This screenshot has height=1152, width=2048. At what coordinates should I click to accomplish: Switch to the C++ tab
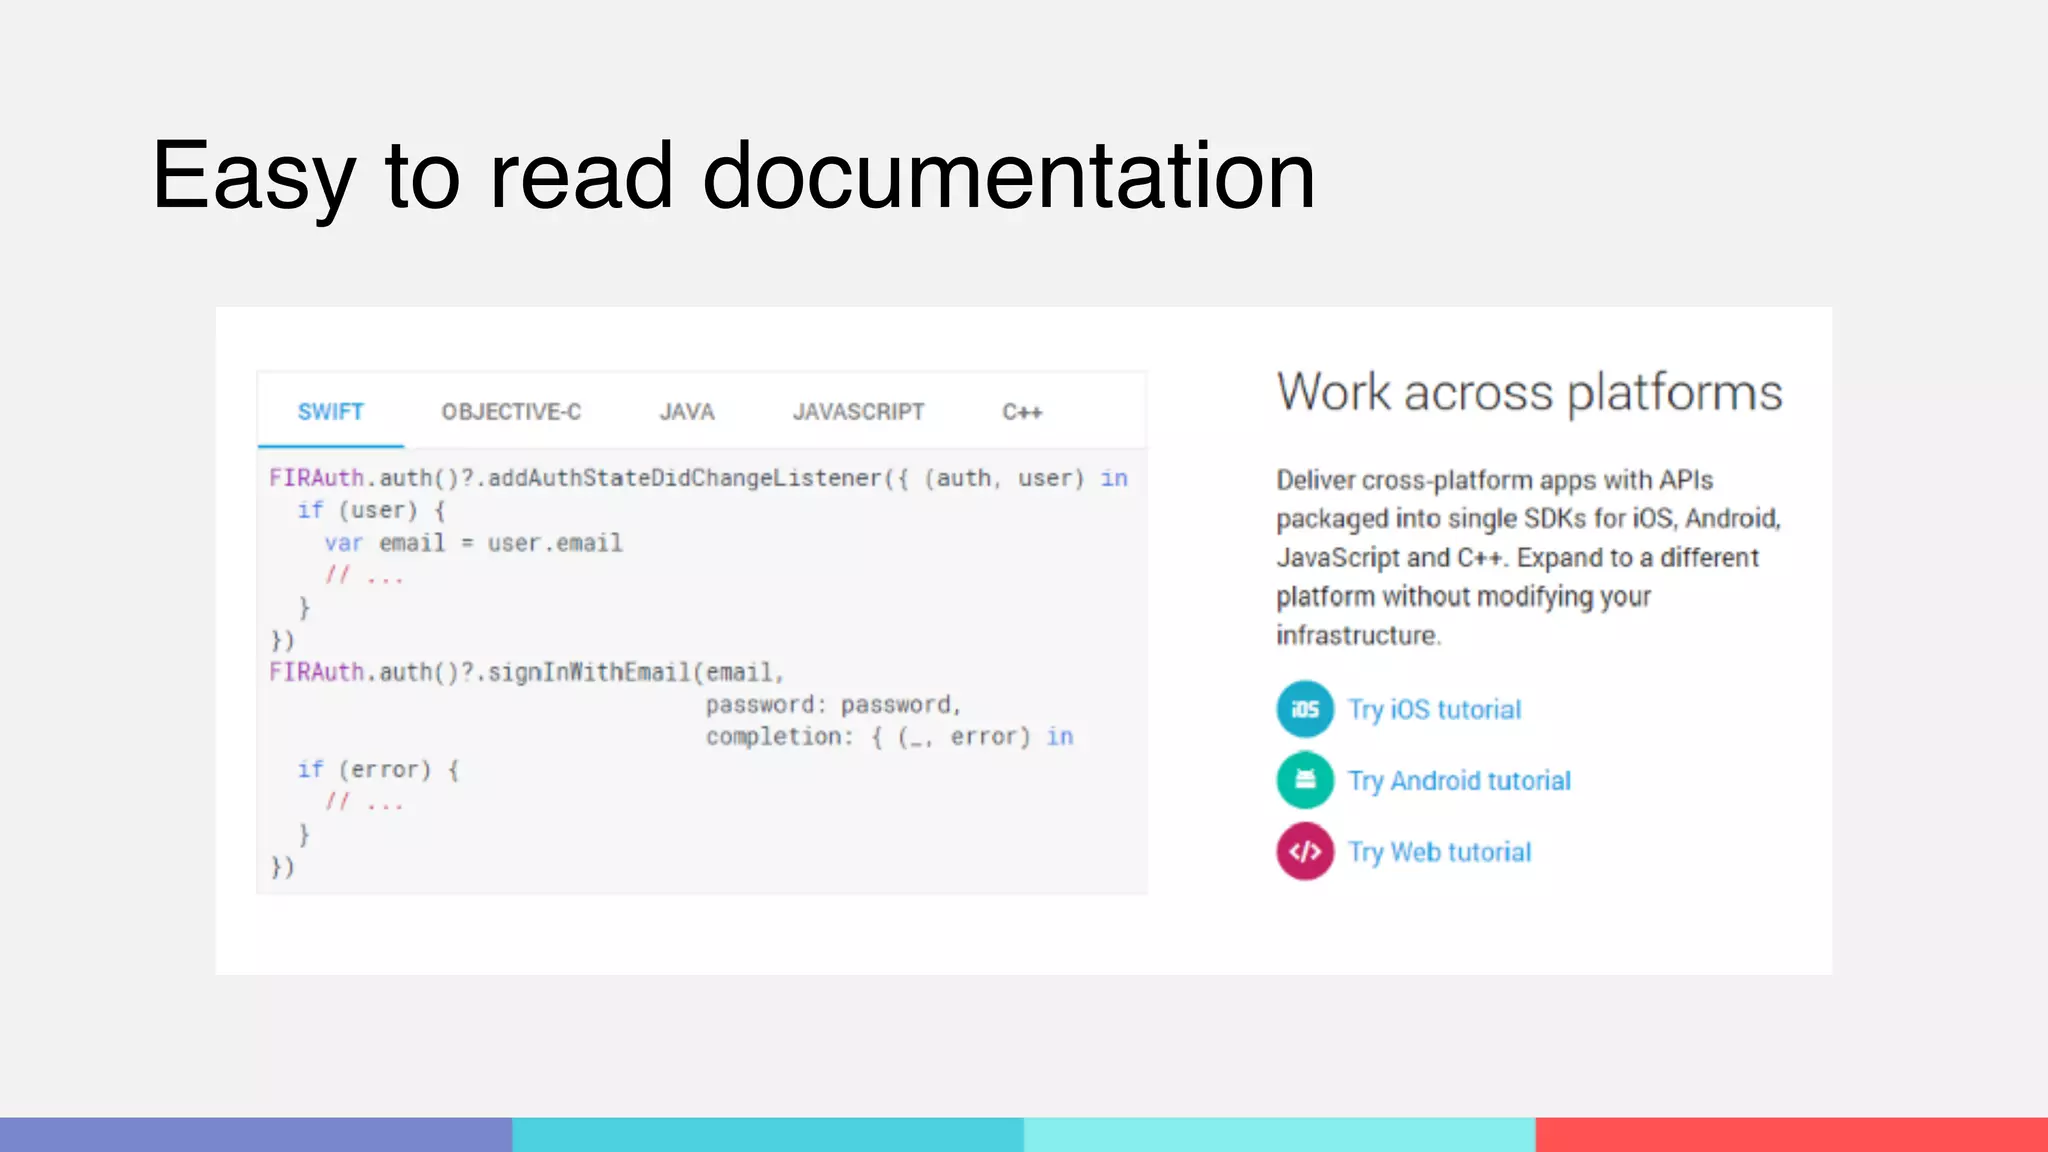[1022, 412]
